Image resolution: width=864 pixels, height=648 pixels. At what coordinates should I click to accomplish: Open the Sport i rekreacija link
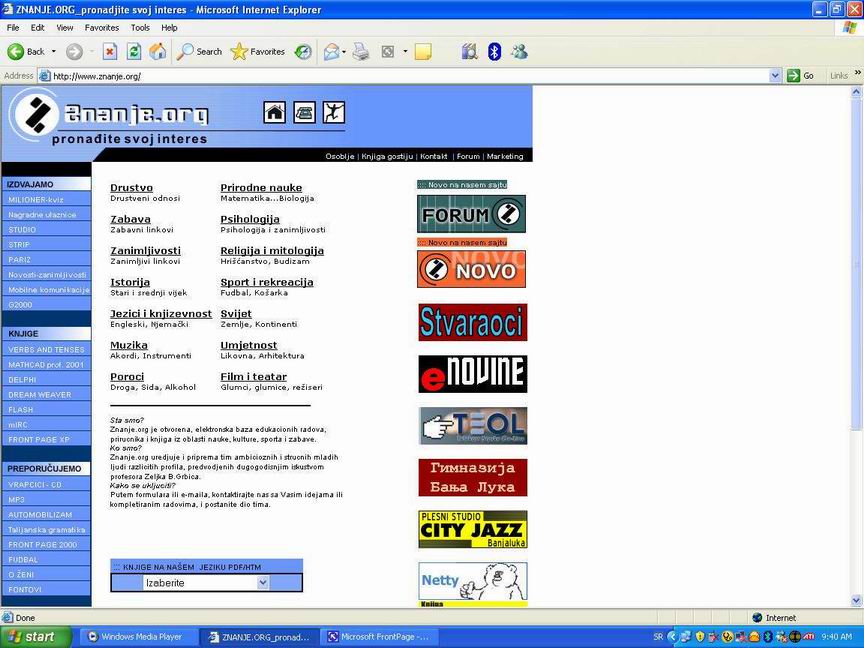pos(267,282)
